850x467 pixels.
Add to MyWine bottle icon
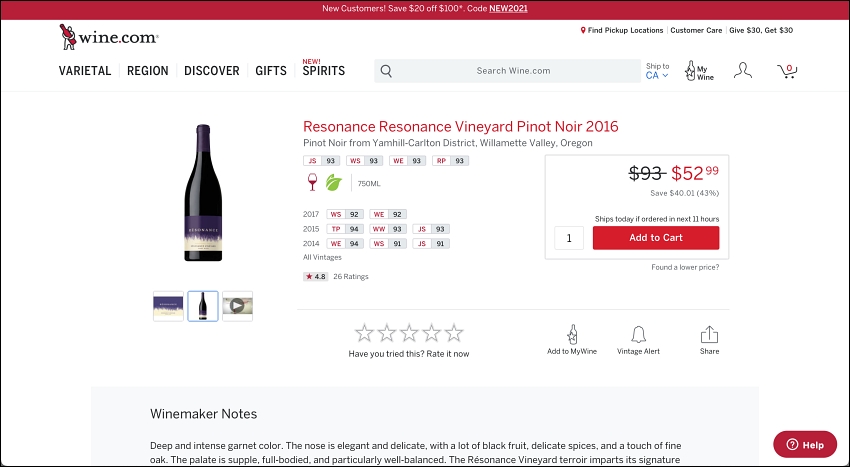572,335
